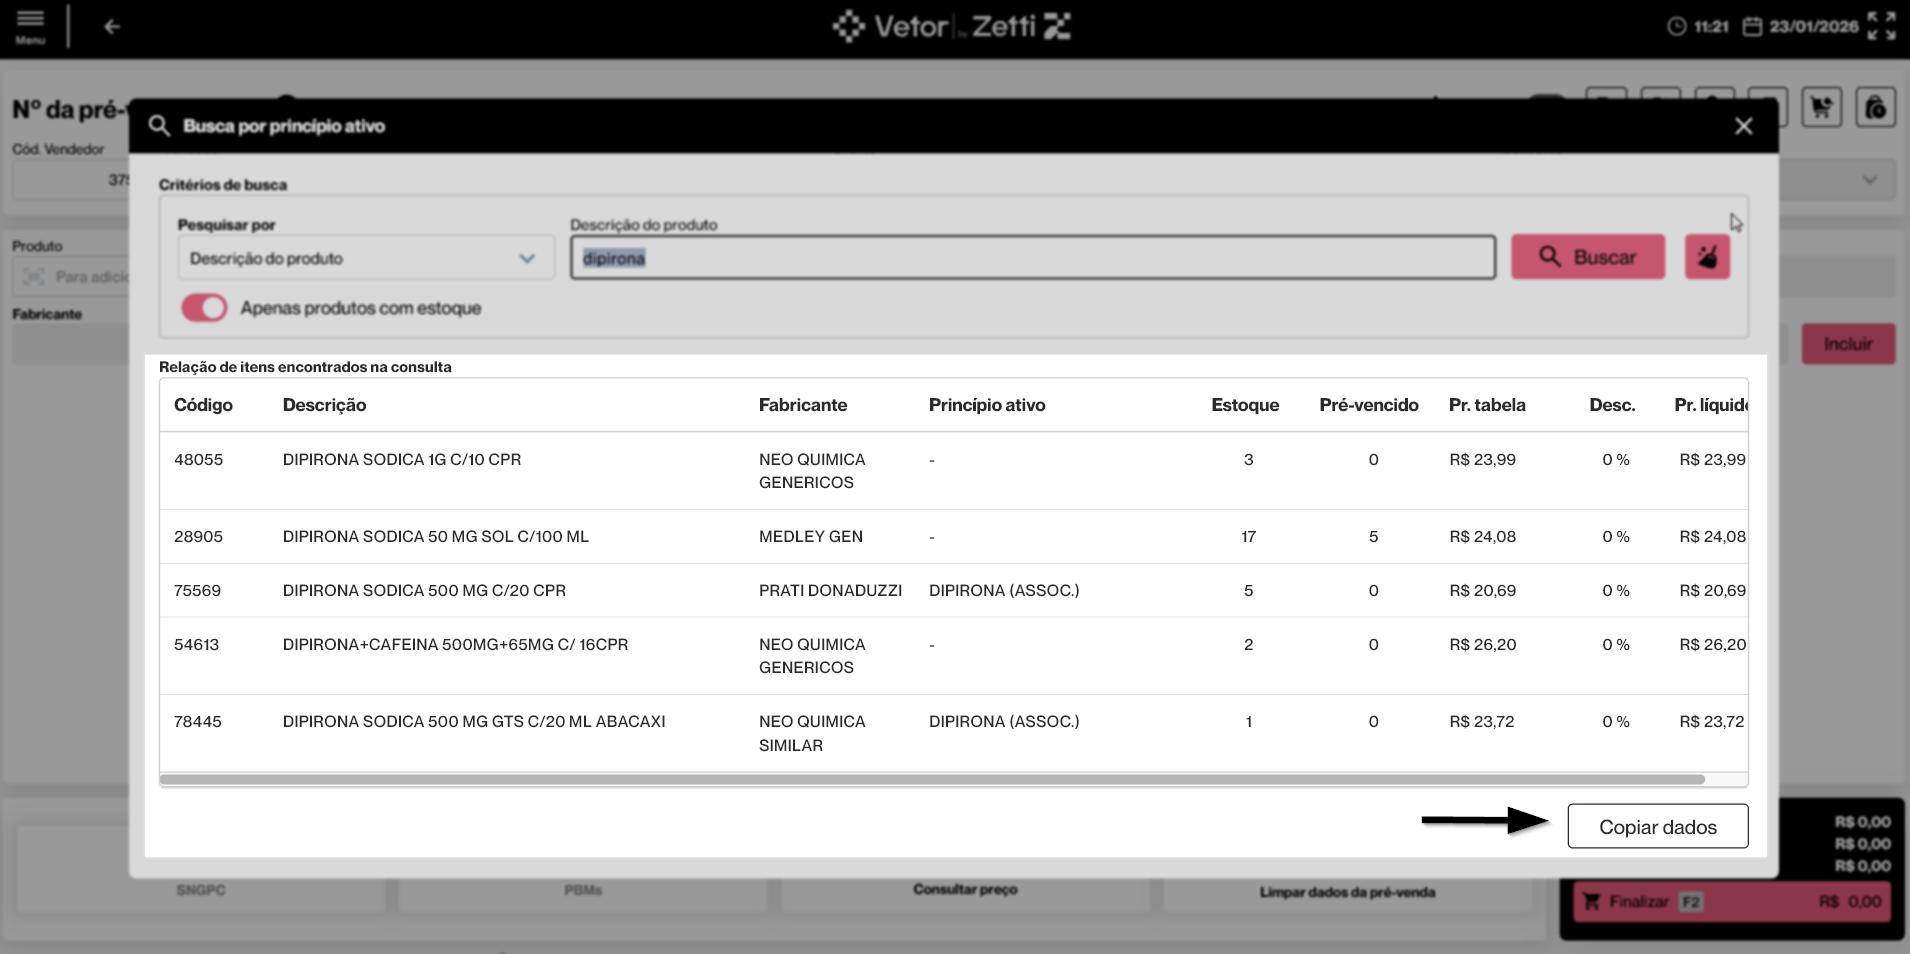Open the Pesquisar por dropdown
The height and width of the screenshot is (954, 1910).
coord(365,258)
